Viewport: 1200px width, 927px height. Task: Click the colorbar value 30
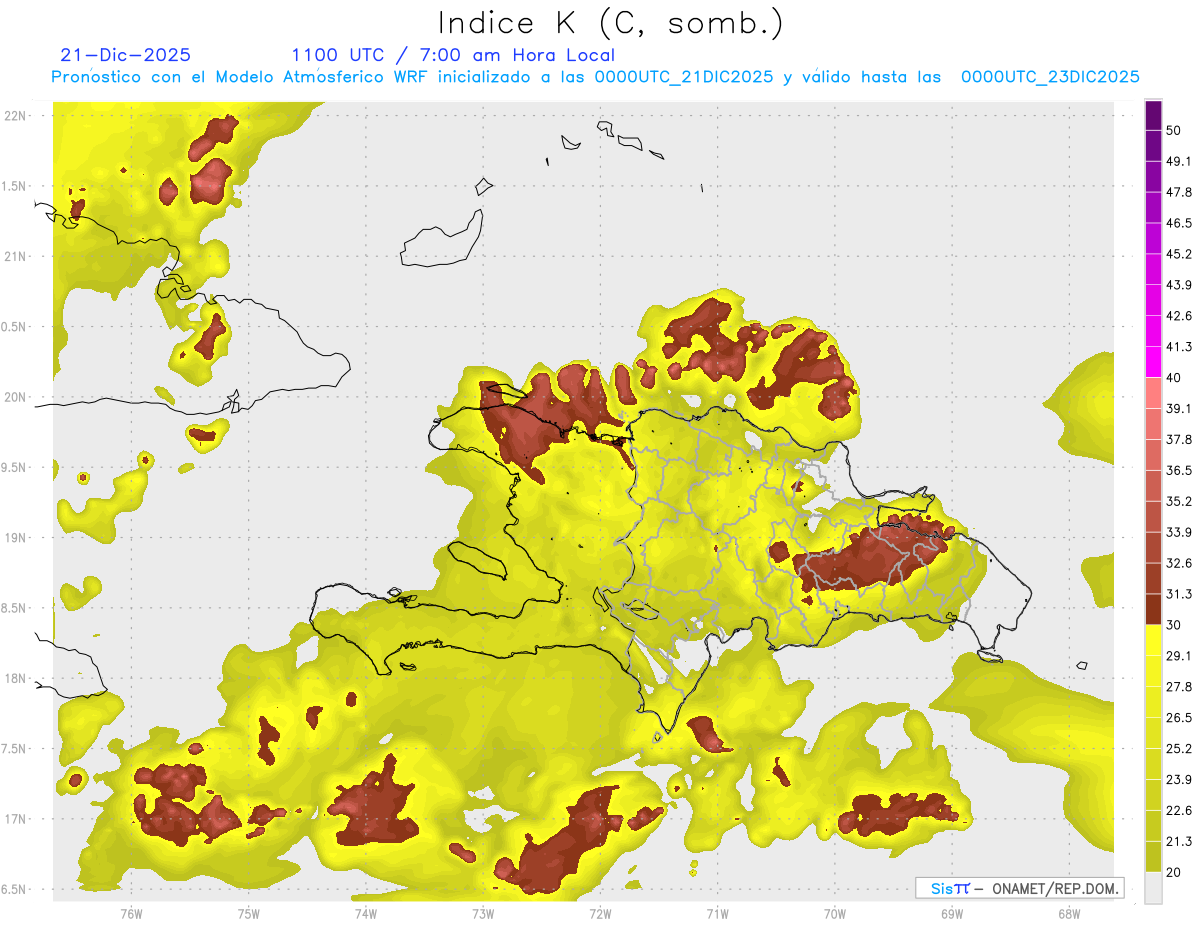coord(1174,624)
